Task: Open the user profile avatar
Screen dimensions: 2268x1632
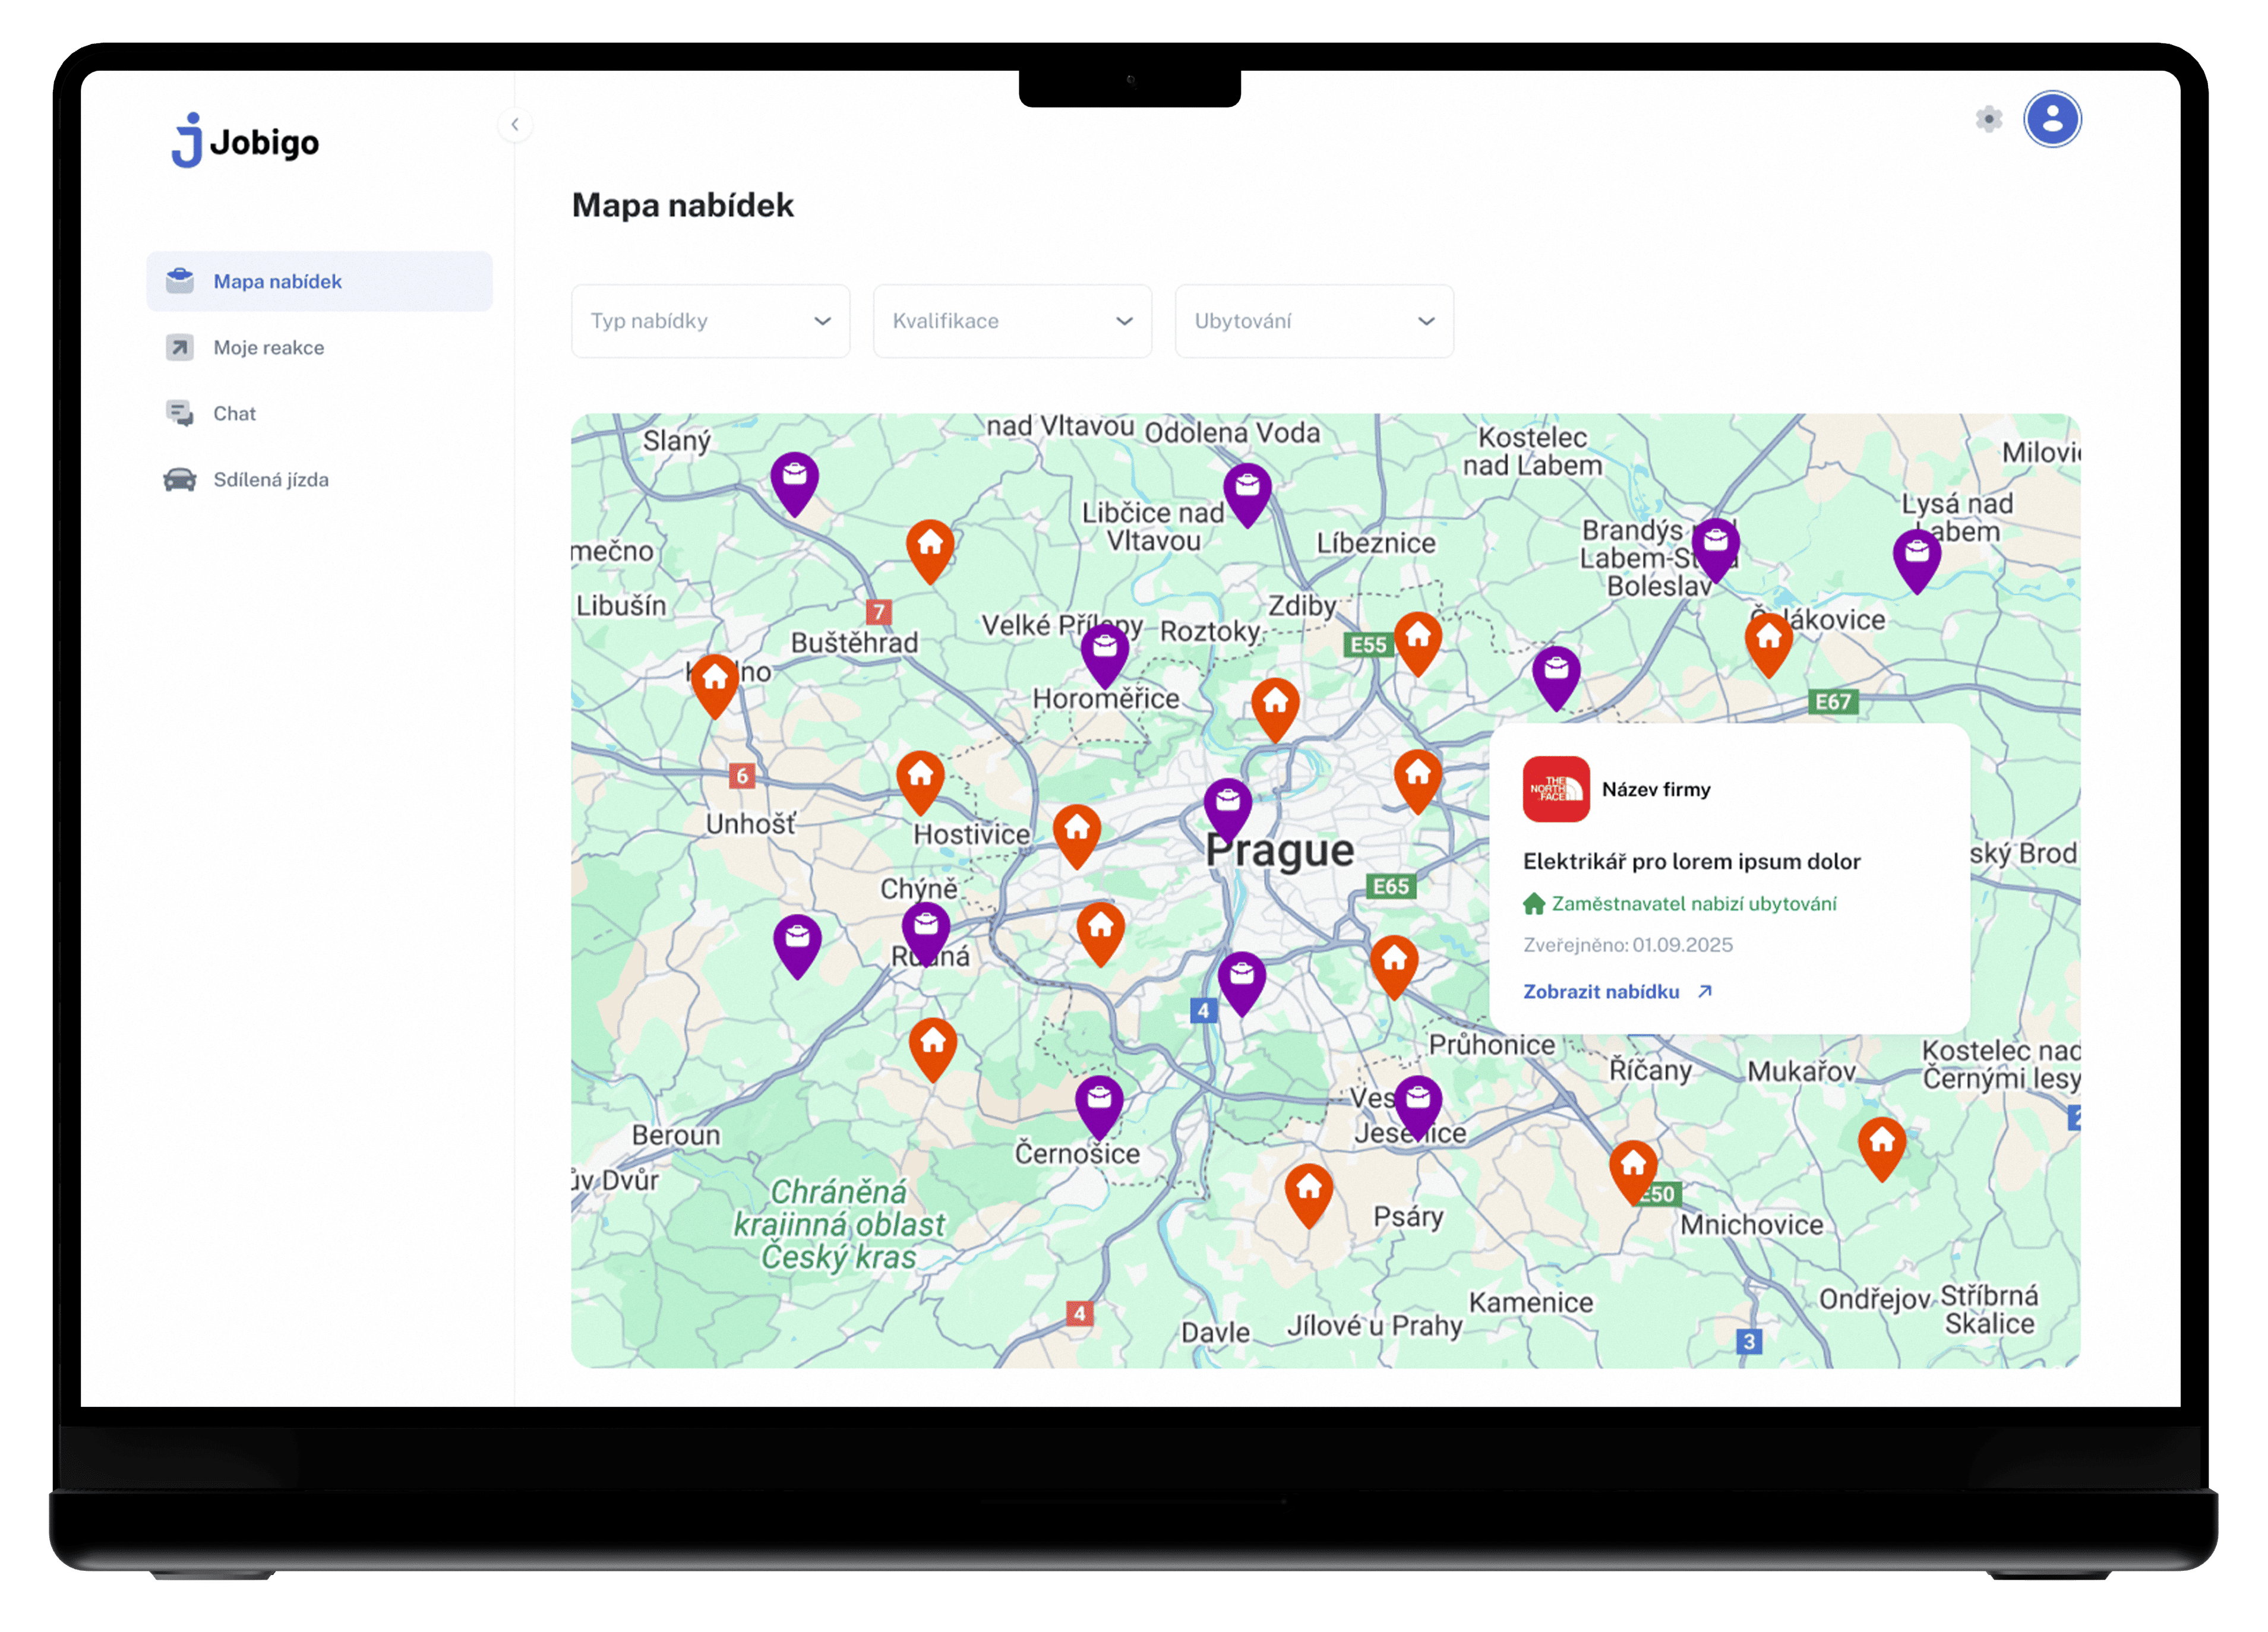Action: (x=2051, y=119)
